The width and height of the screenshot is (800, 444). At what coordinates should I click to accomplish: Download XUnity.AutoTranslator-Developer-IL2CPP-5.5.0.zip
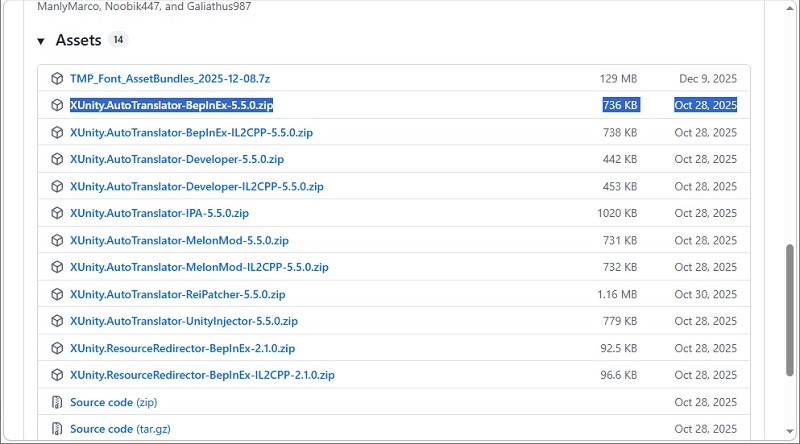[196, 186]
